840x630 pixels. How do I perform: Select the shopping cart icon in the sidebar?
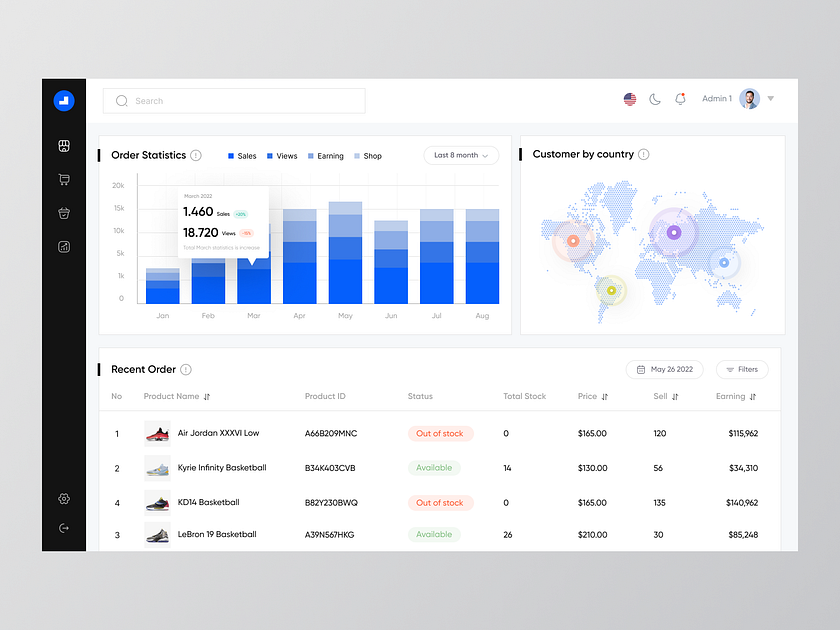63,179
